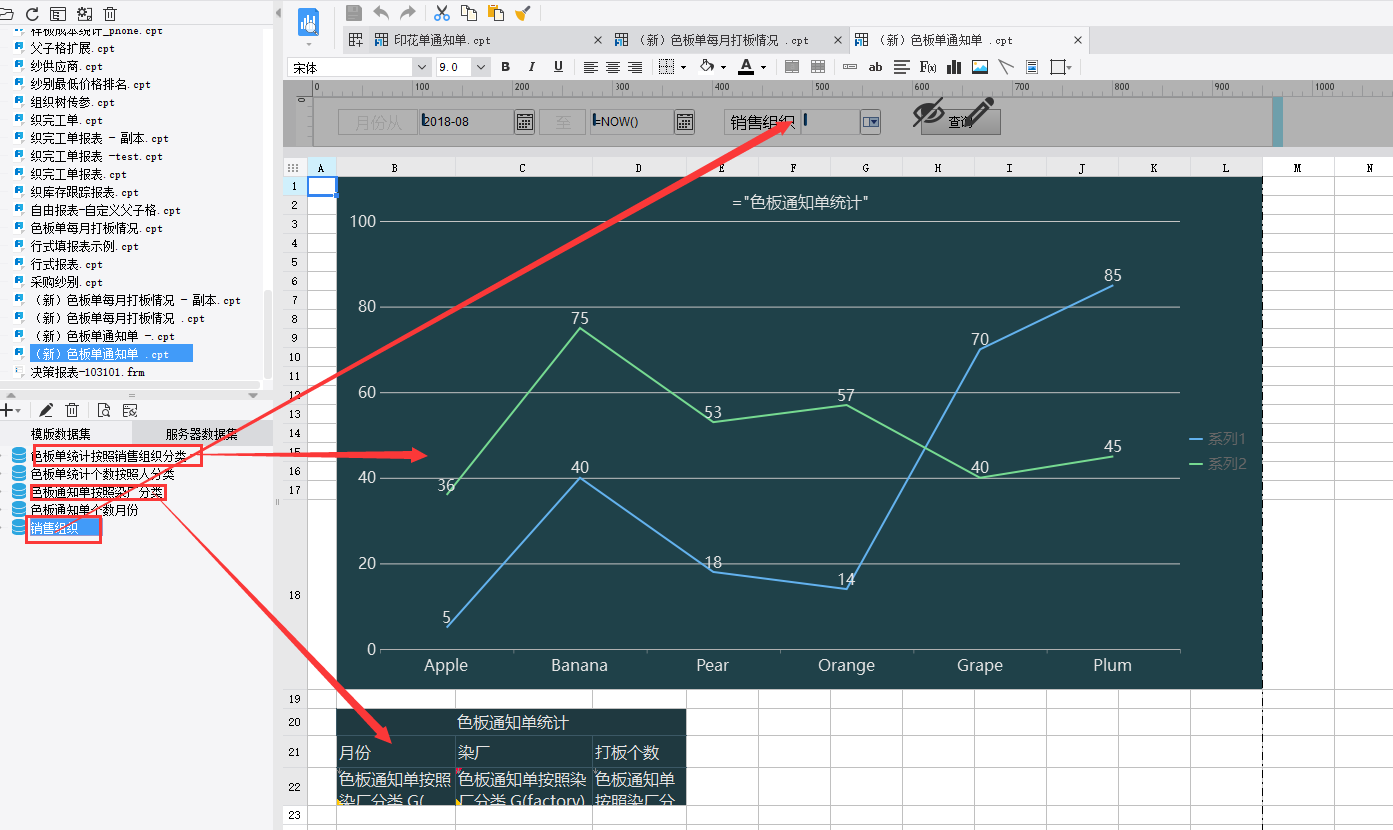Screen dimensions: 1393x830
Task: Click the 查询 query button
Action: pyautogui.click(x=960, y=122)
